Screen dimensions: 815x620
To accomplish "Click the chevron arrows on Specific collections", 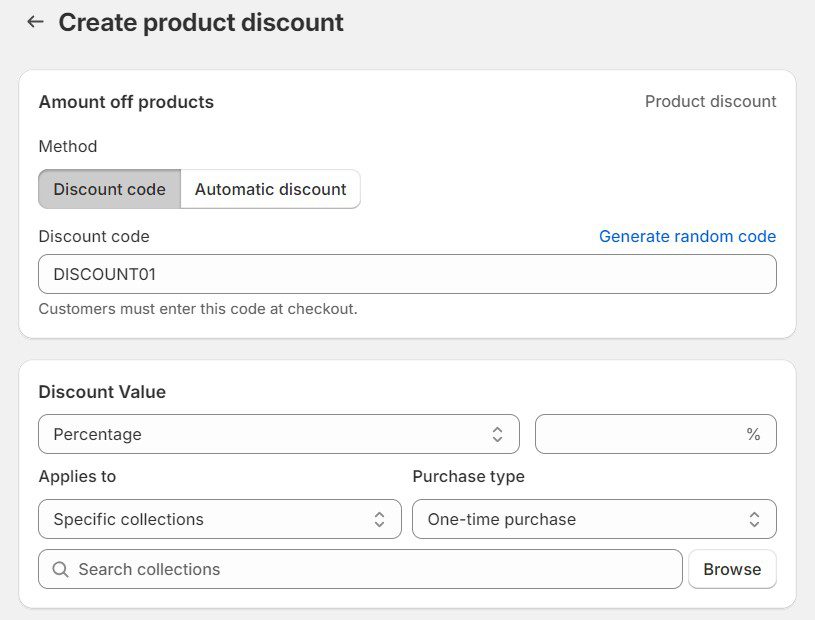I will pos(380,519).
